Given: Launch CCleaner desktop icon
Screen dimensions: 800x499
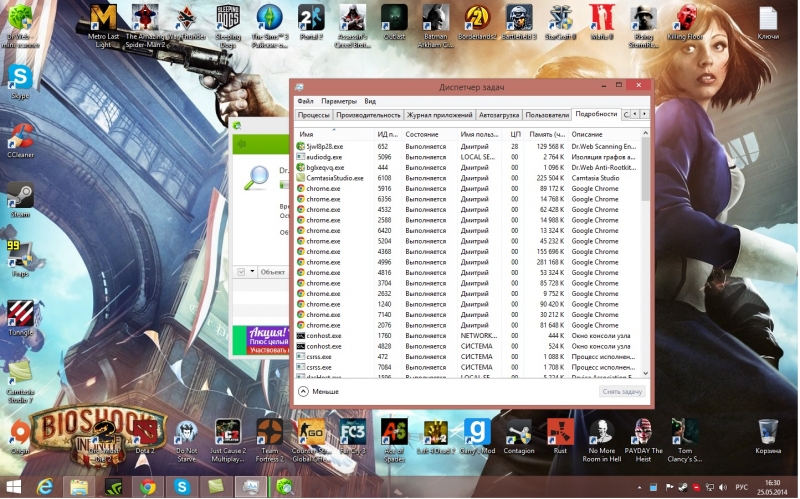Looking at the screenshot, I should 20,140.
